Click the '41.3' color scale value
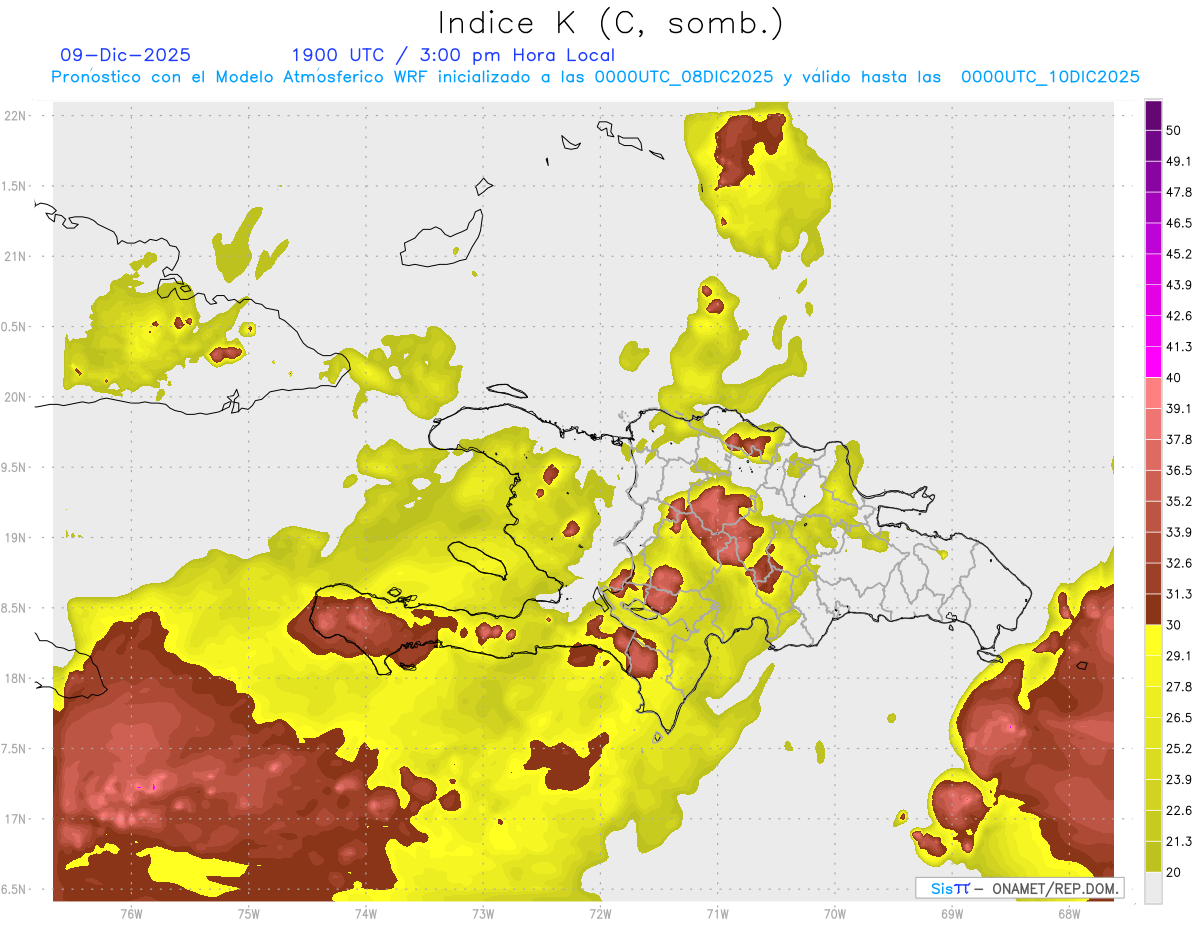 (x=1179, y=347)
